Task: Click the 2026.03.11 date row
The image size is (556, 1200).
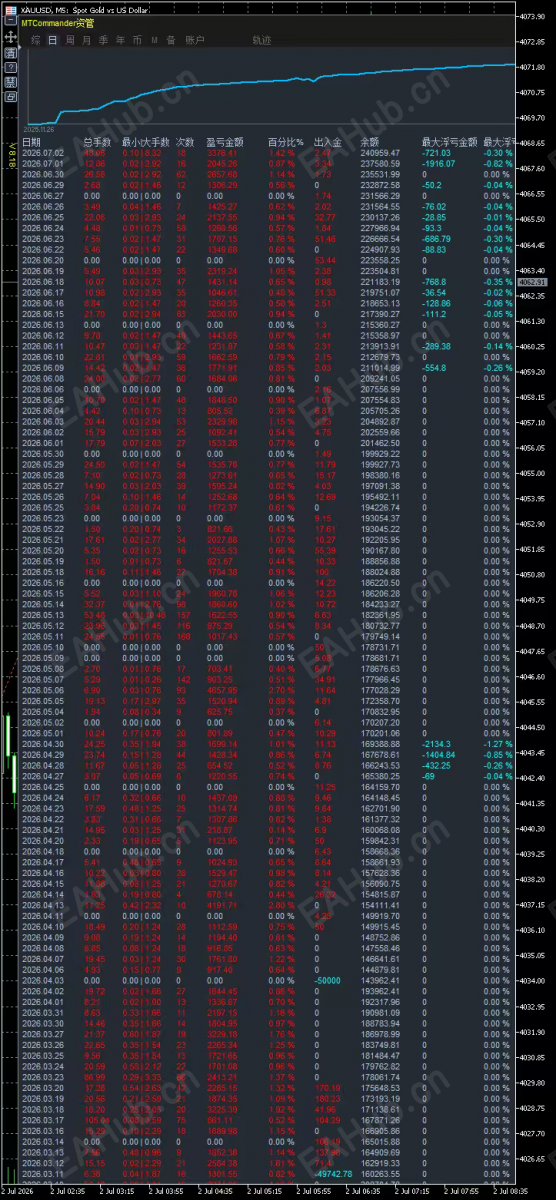Action: point(43,1174)
